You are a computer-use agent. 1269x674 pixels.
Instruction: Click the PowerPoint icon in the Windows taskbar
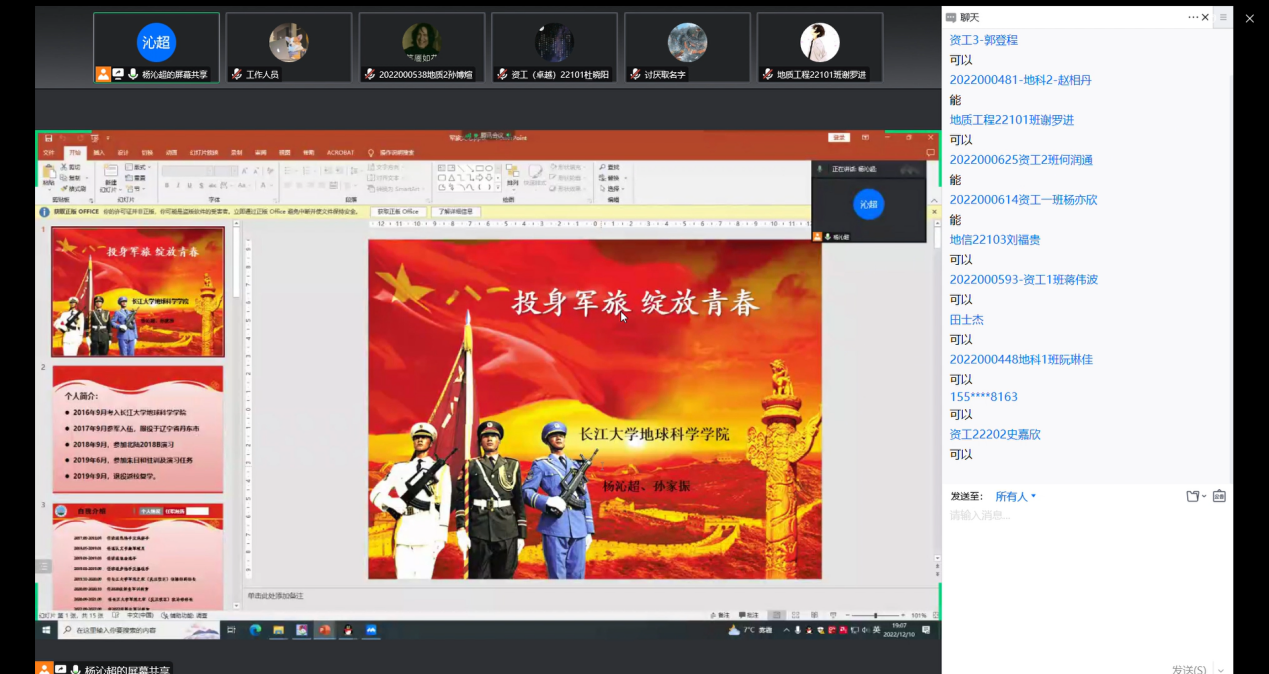click(324, 630)
